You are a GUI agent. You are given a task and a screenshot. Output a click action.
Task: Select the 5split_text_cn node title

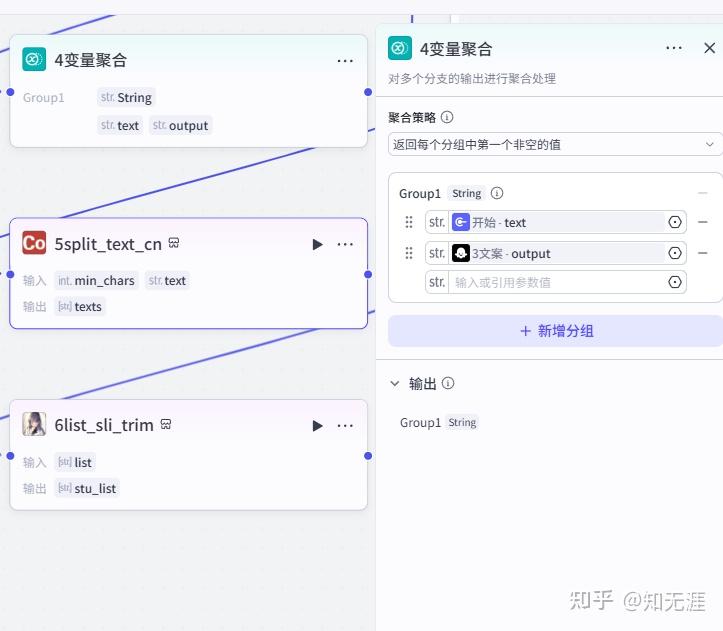[108, 244]
